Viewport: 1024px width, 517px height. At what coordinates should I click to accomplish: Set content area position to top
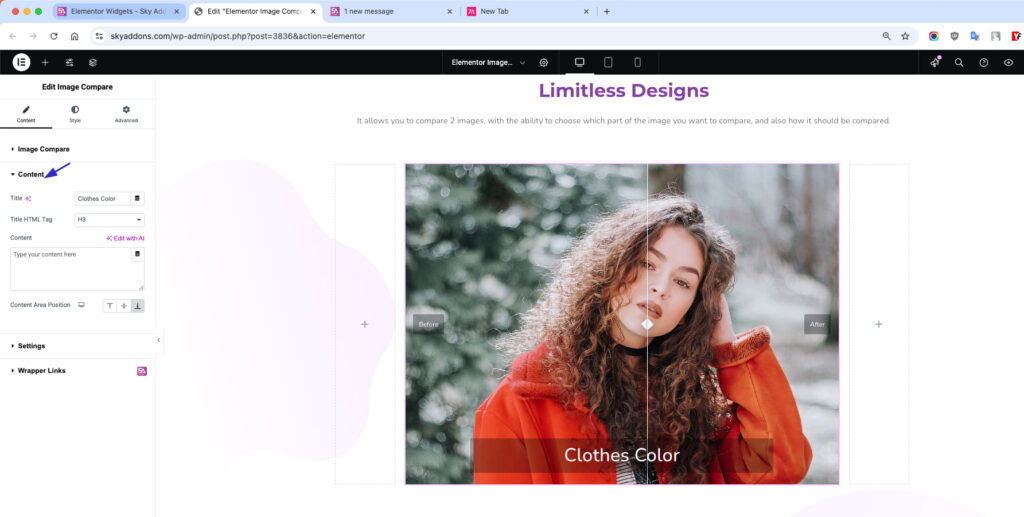110,306
